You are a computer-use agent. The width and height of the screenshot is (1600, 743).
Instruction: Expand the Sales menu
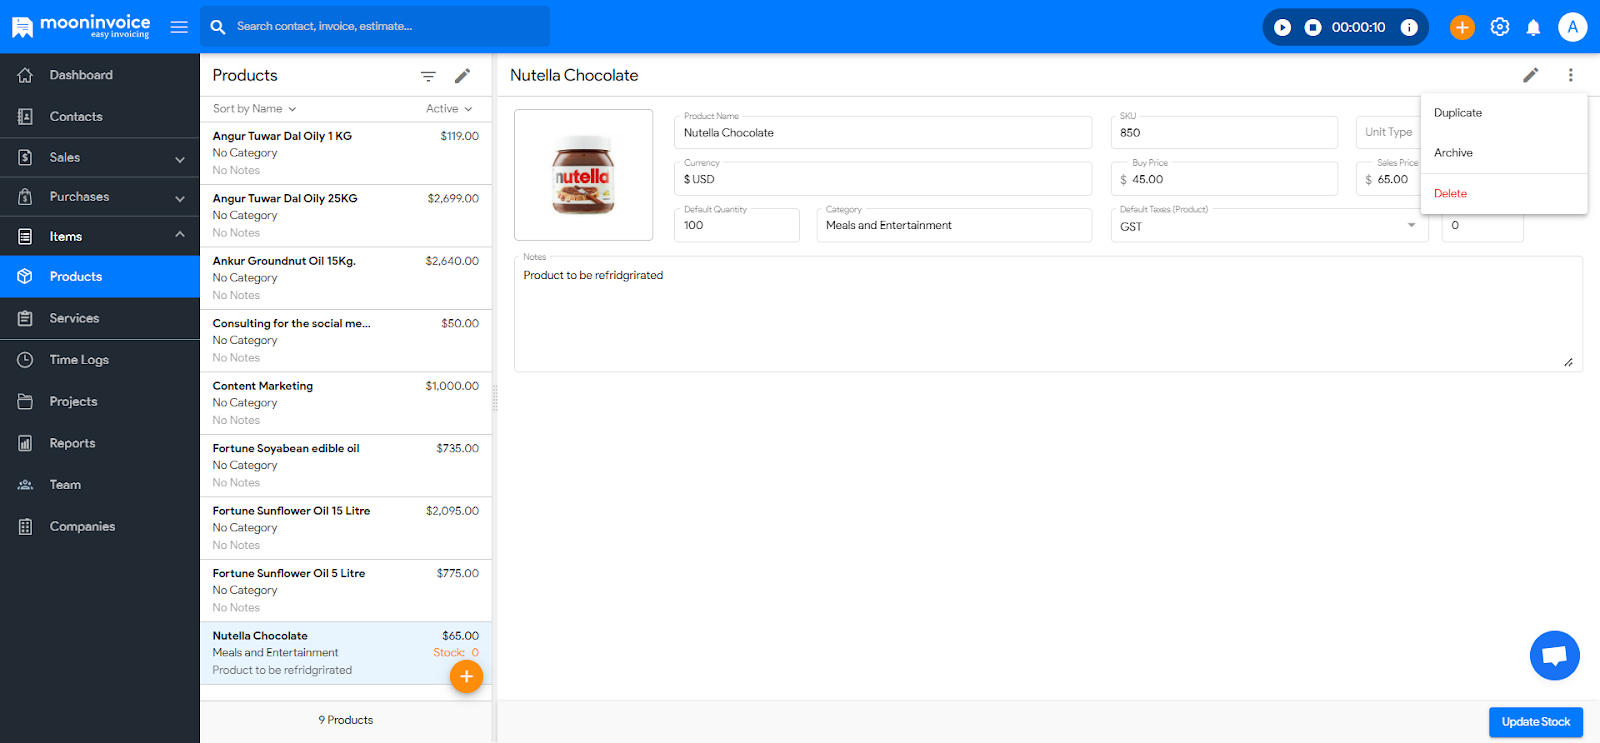[x=100, y=158]
